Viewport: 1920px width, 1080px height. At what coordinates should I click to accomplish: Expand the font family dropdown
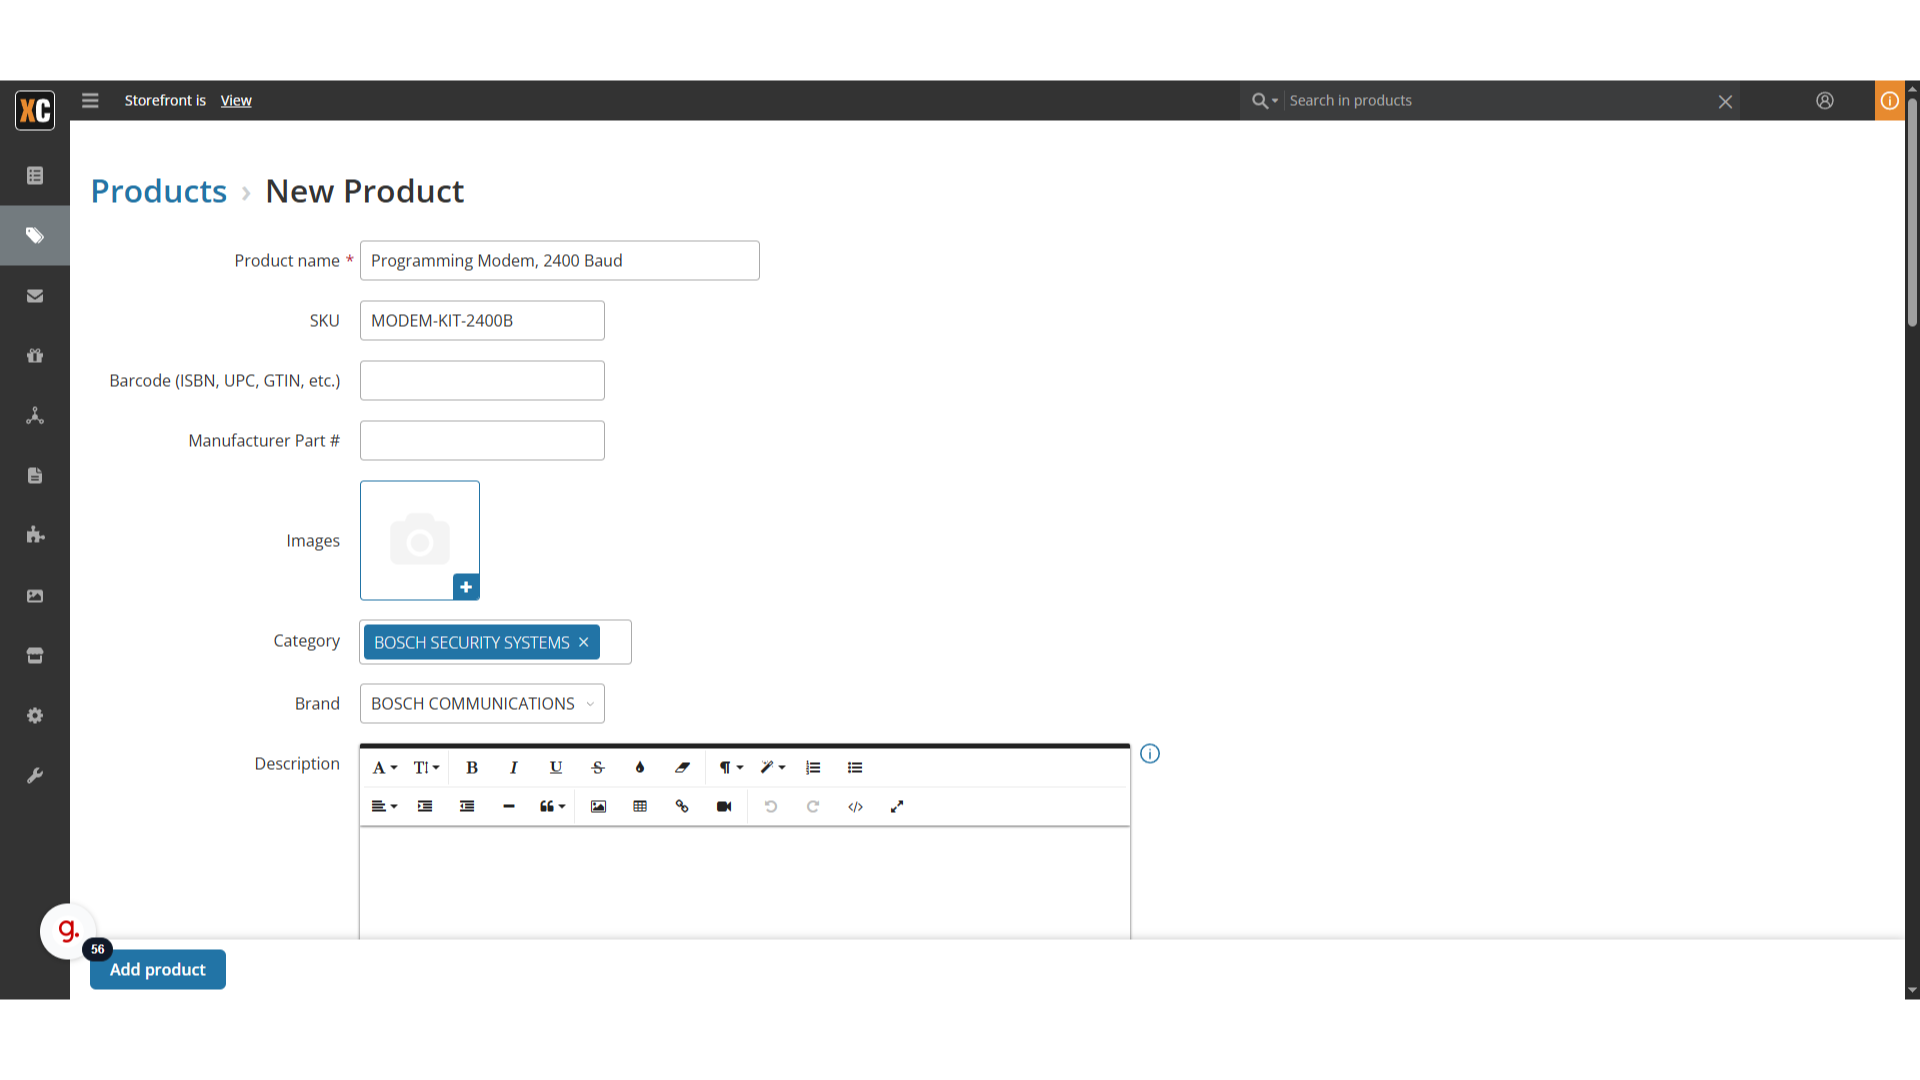point(384,768)
